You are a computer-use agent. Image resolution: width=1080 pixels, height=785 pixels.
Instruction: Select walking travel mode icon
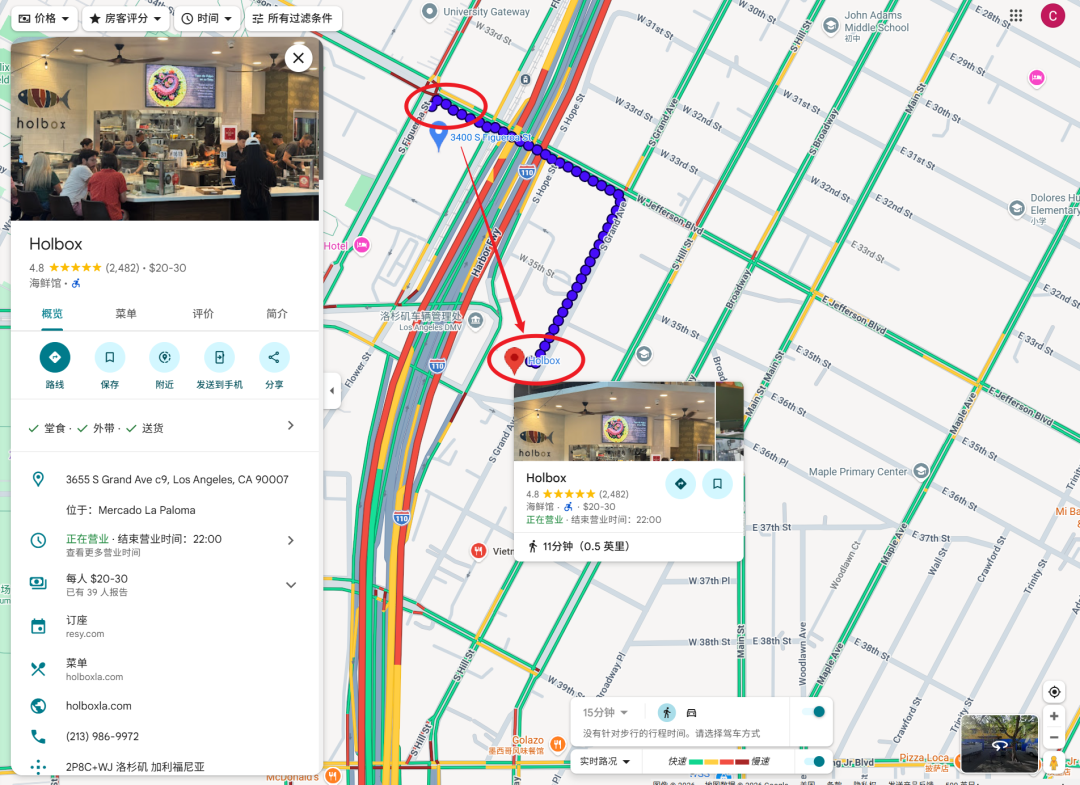[667, 713]
